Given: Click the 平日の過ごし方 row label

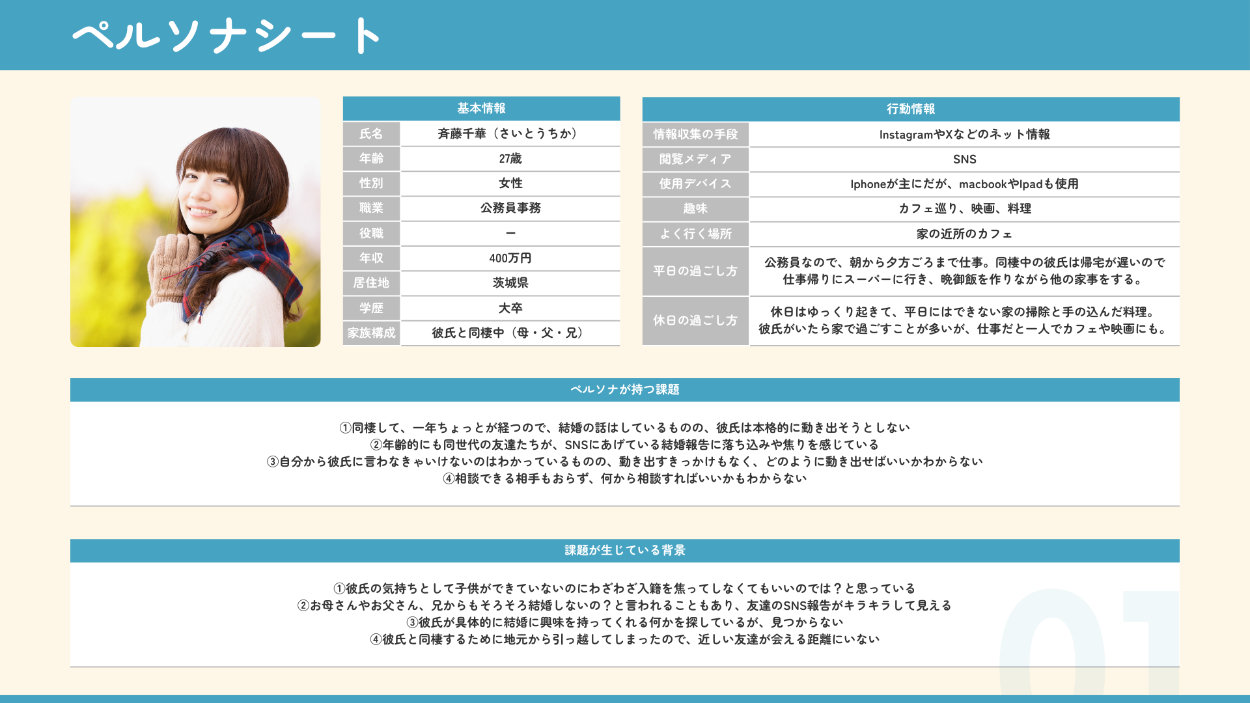Looking at the screenshot, I should [x=695, y=271].
